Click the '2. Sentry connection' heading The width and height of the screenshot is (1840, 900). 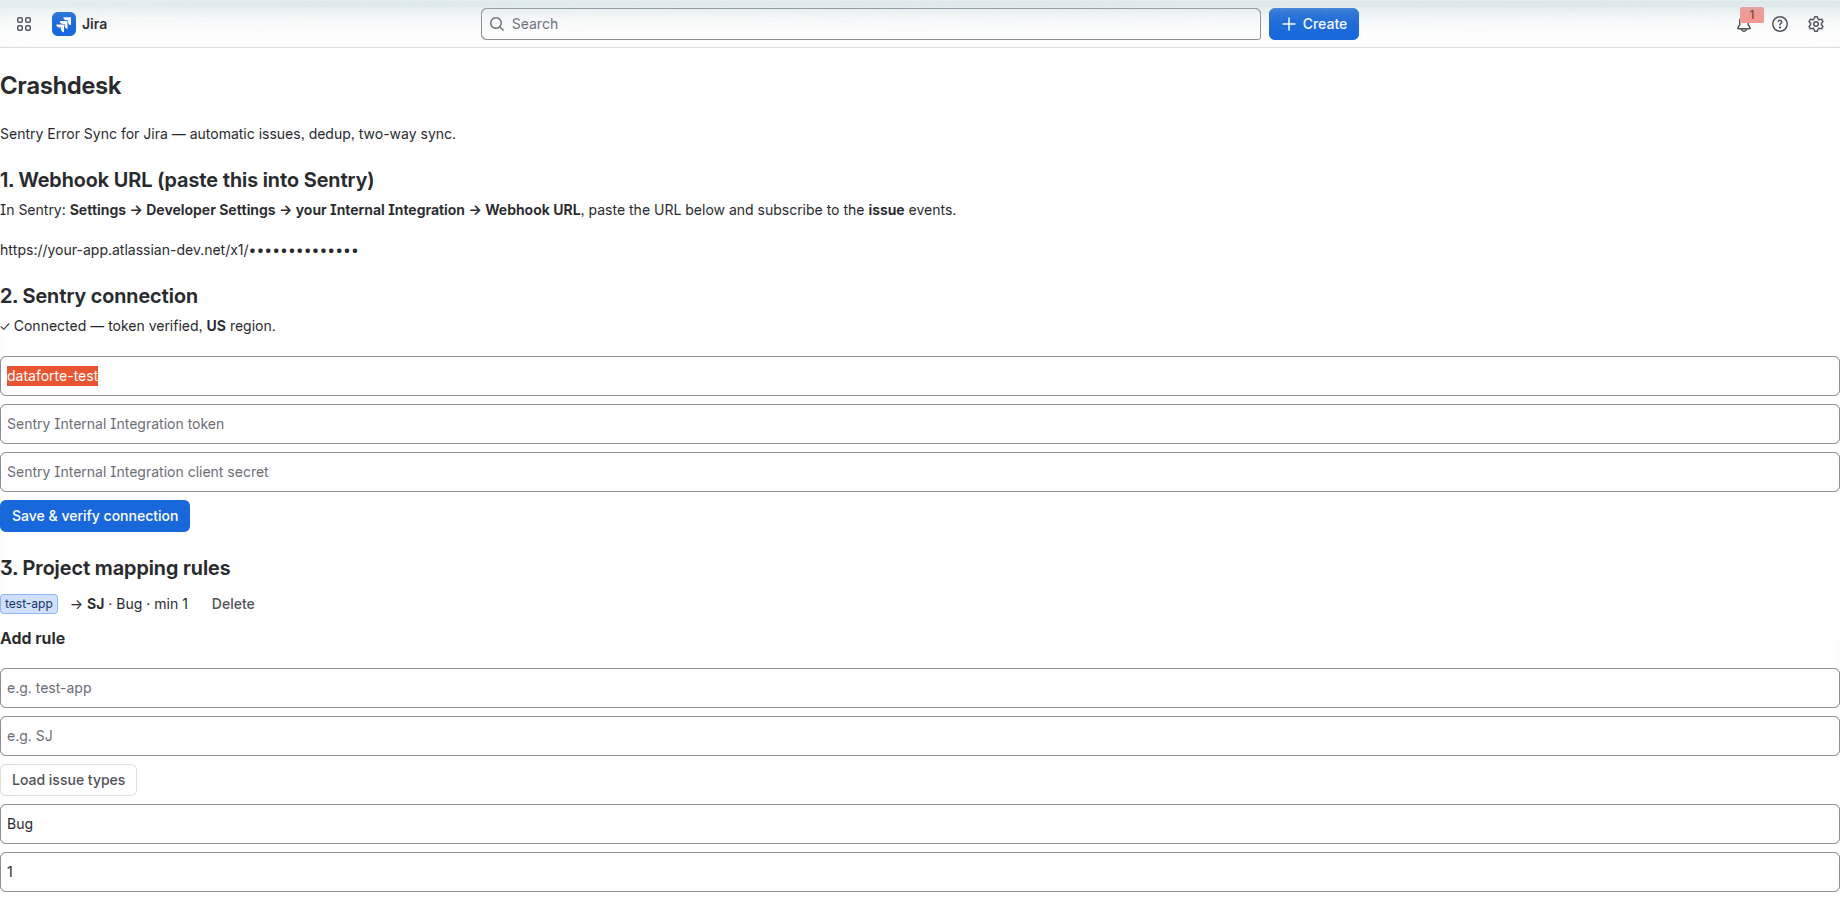100,296
